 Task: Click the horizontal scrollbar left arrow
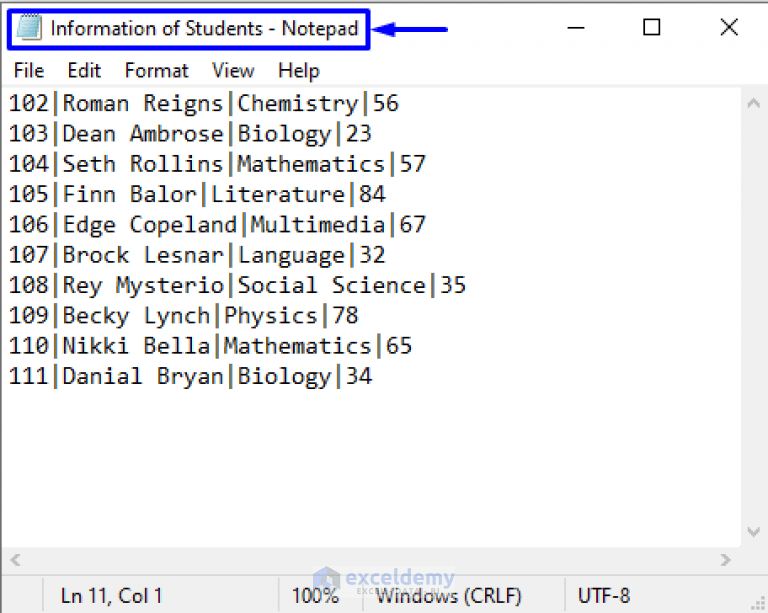click(x=15, y=560)
